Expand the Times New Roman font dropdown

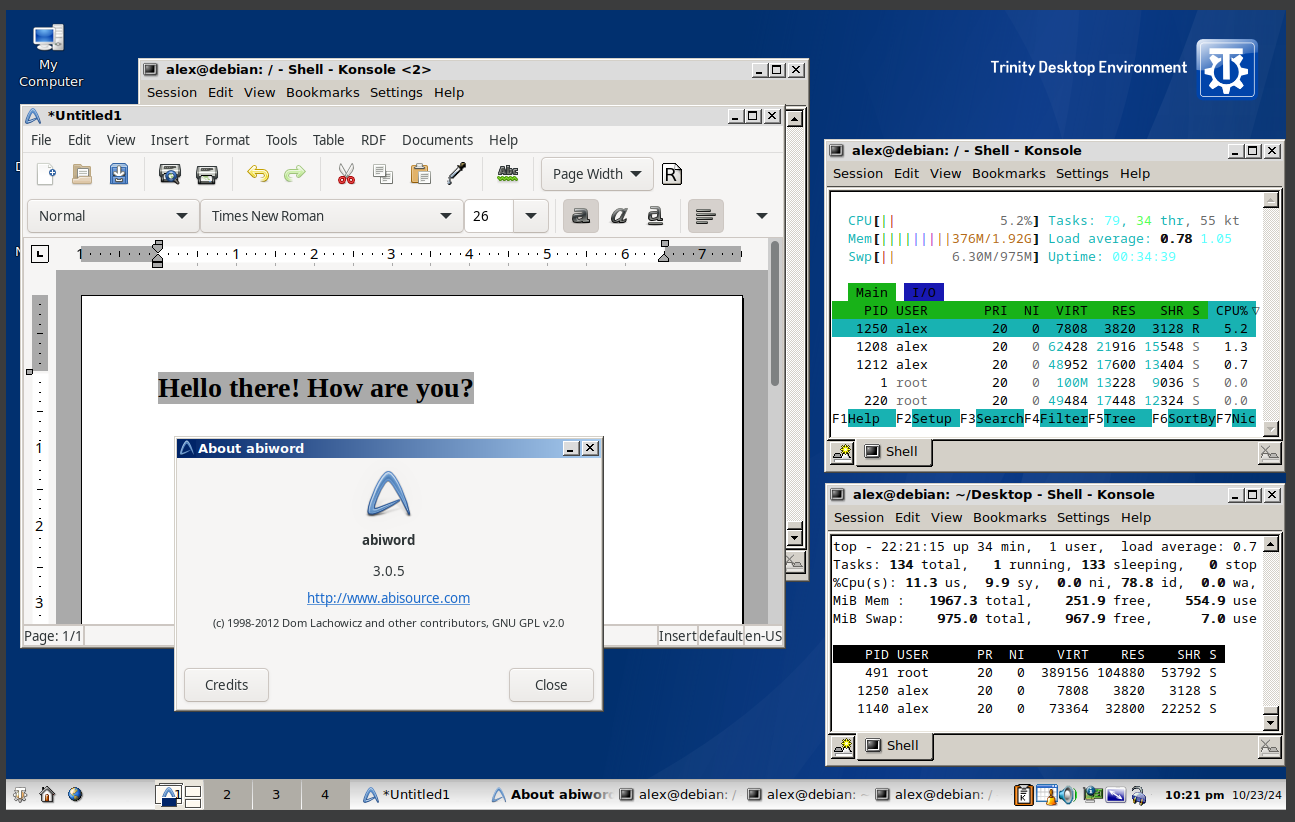click(445, 216)
